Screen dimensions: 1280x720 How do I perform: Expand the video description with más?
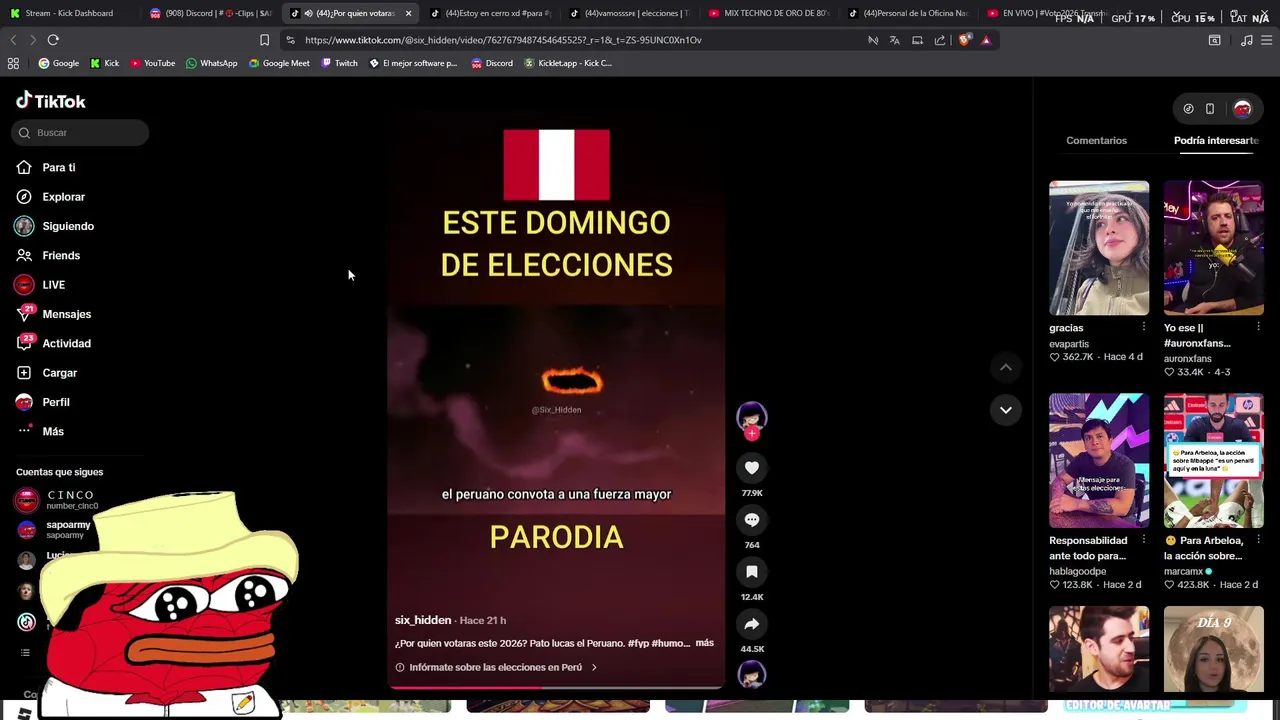(x=705, y=643)
